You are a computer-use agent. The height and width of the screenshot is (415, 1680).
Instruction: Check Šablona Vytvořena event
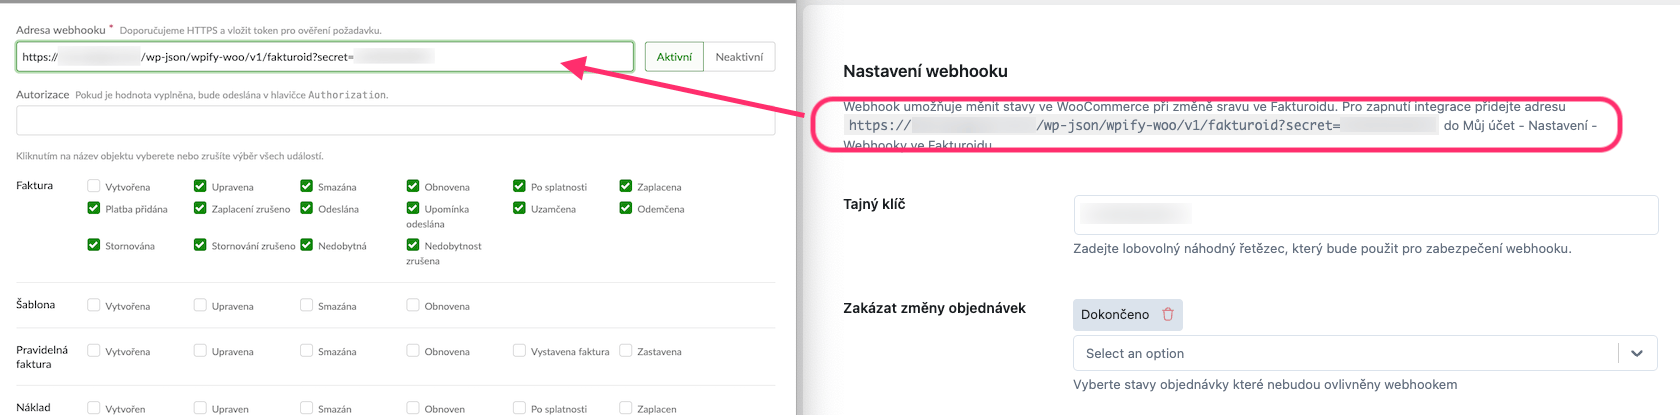[x=94, y=305]
